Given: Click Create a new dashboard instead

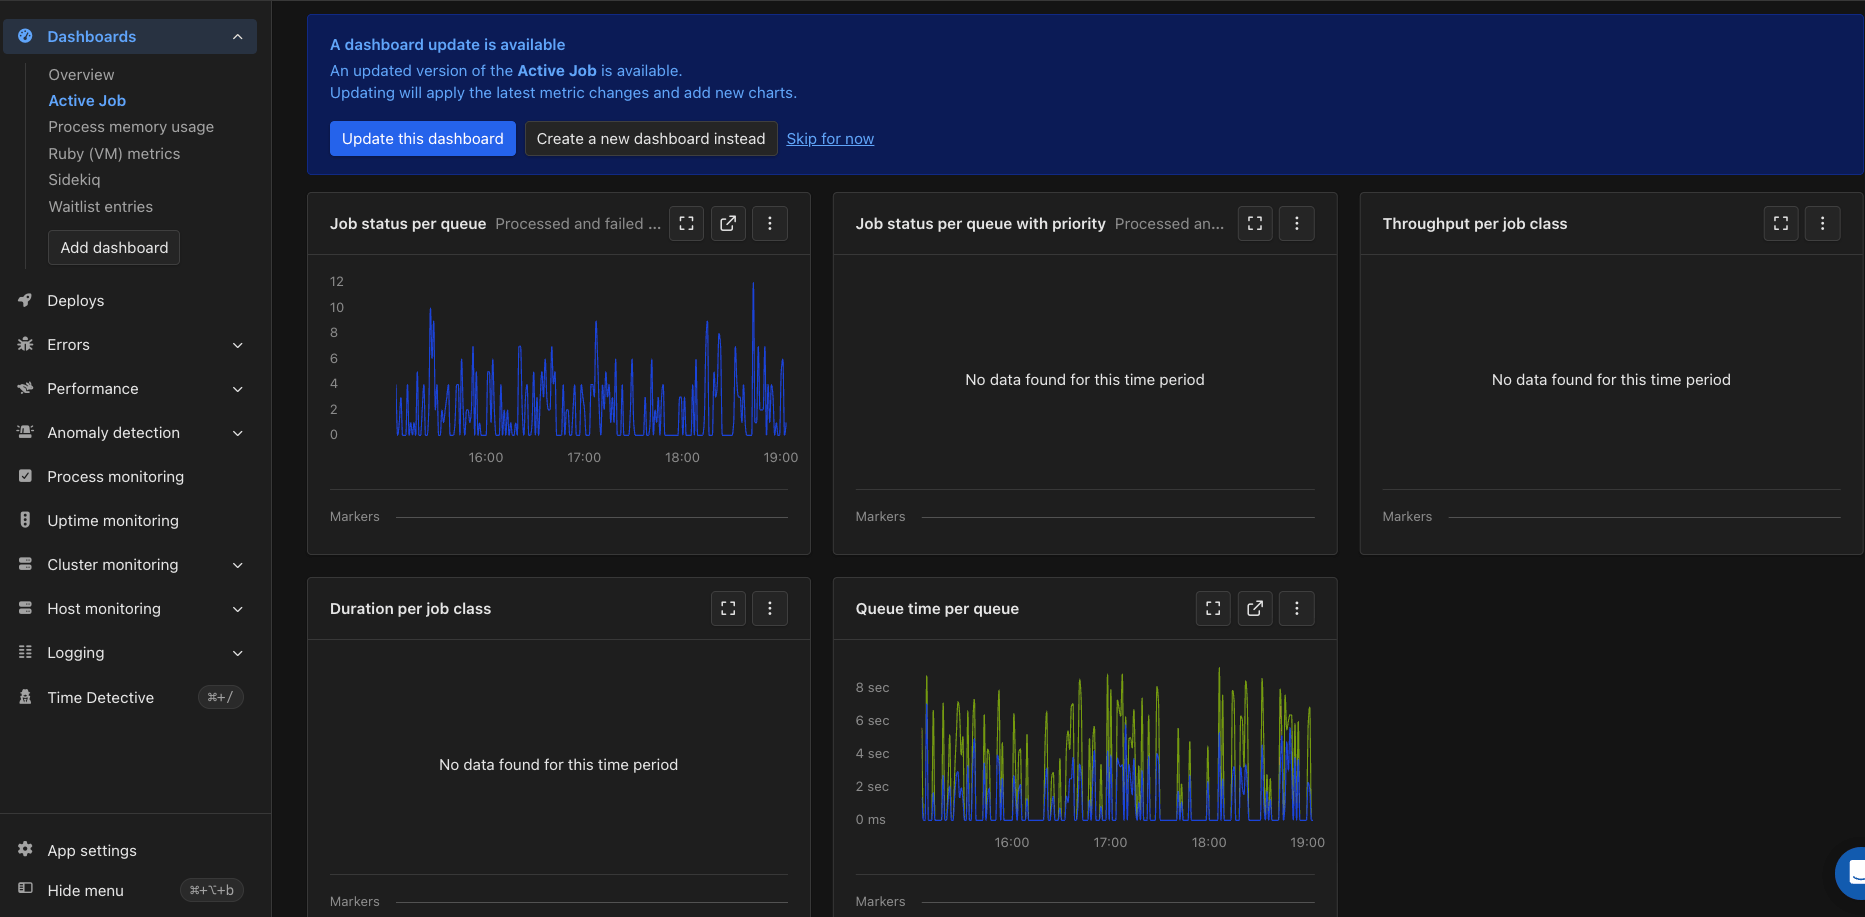Looking at the screenshot, I should tap(651, 139).
